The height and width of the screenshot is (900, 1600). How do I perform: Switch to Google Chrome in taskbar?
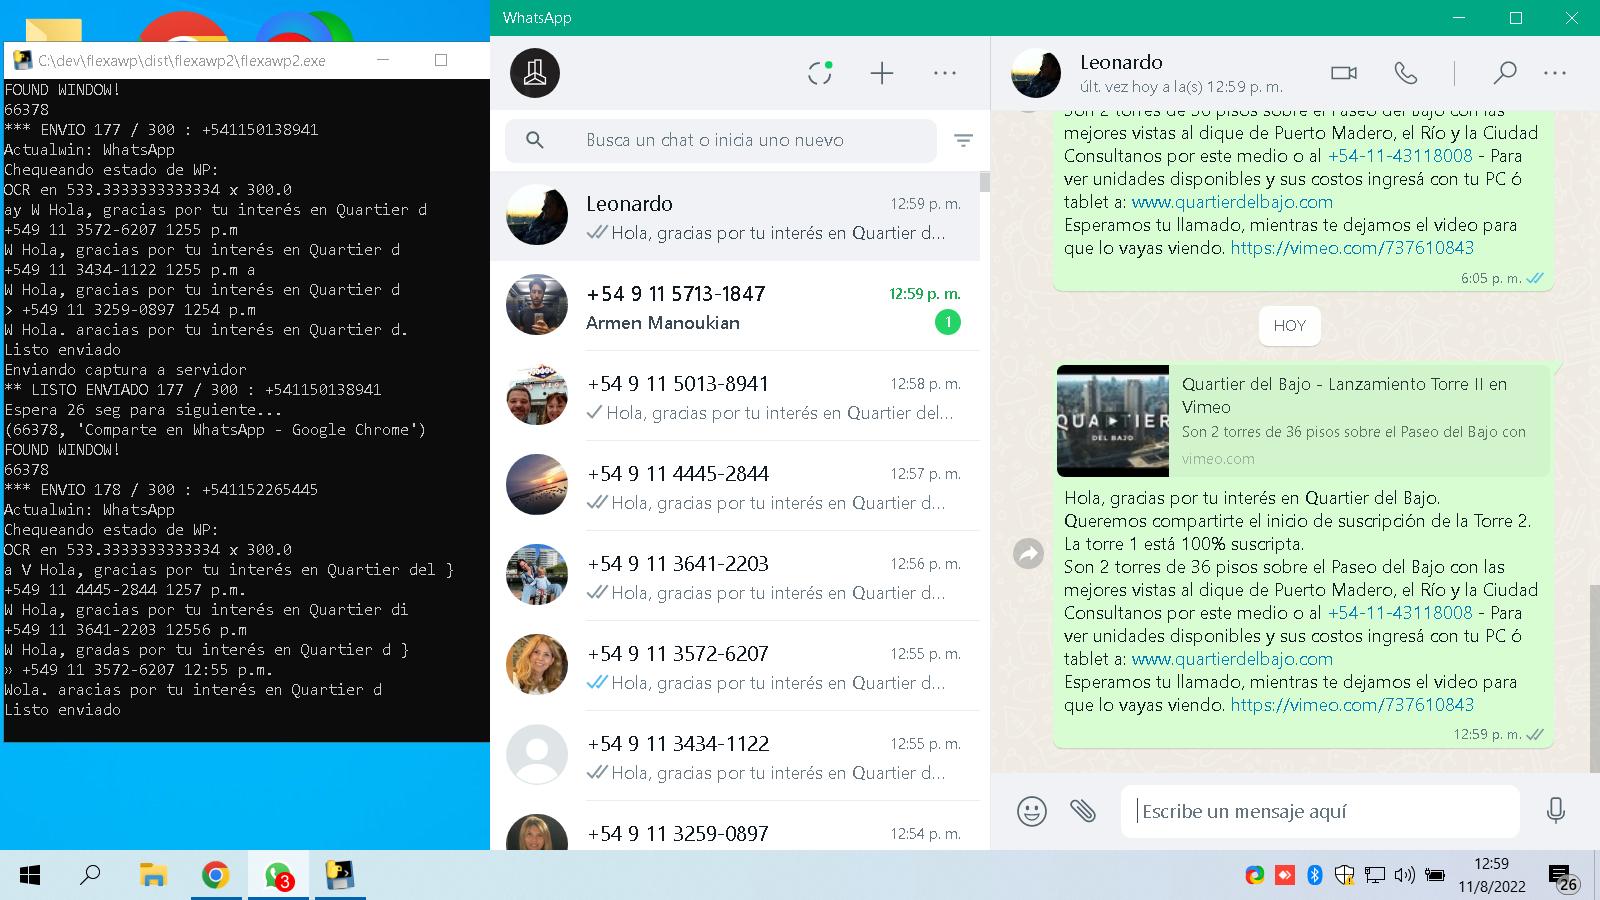[215, 876]
